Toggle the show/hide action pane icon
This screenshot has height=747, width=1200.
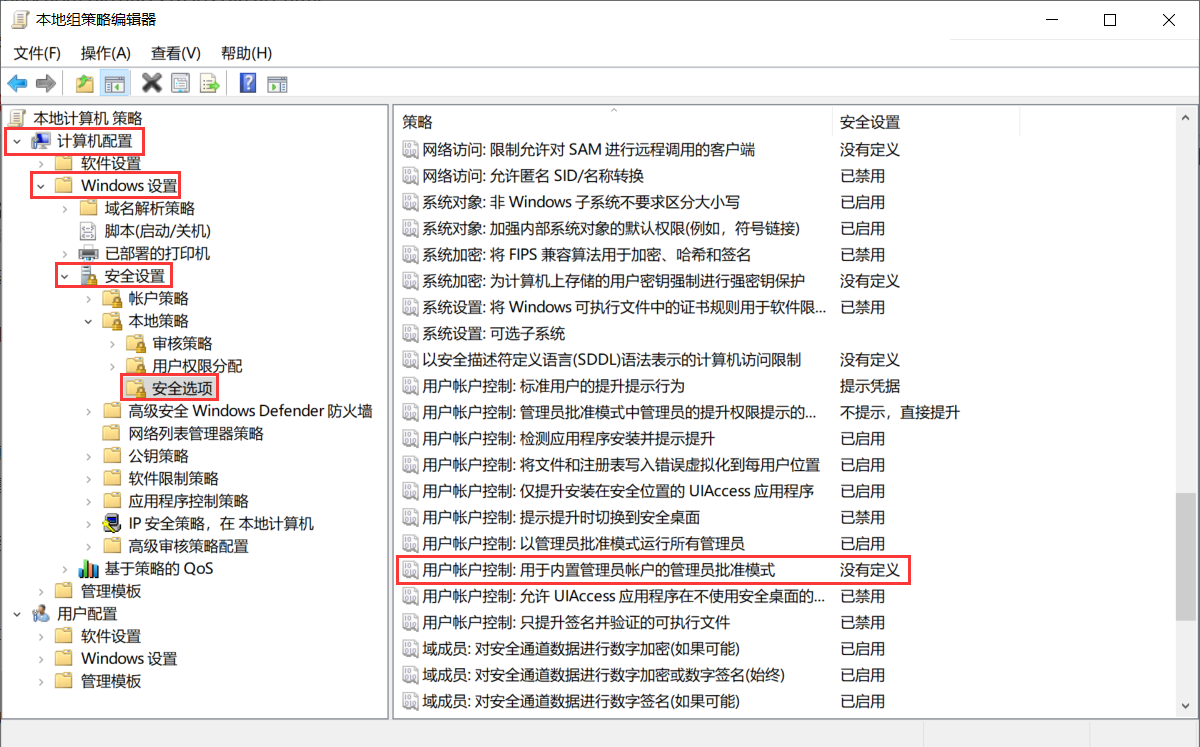pyautogui.click(x=277, y=83)
